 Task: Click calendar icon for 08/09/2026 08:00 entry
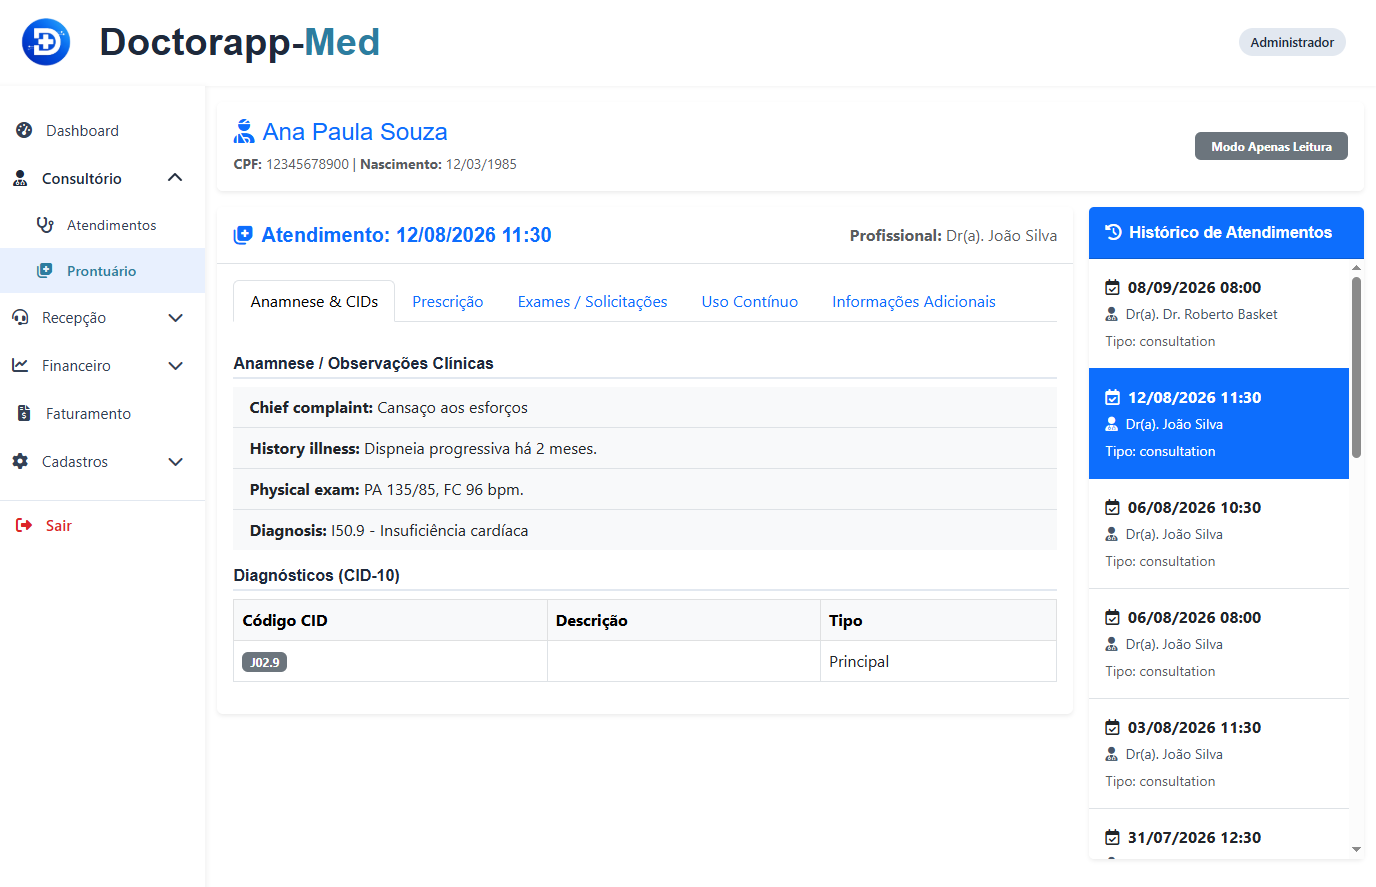[x=1112, y=288]
